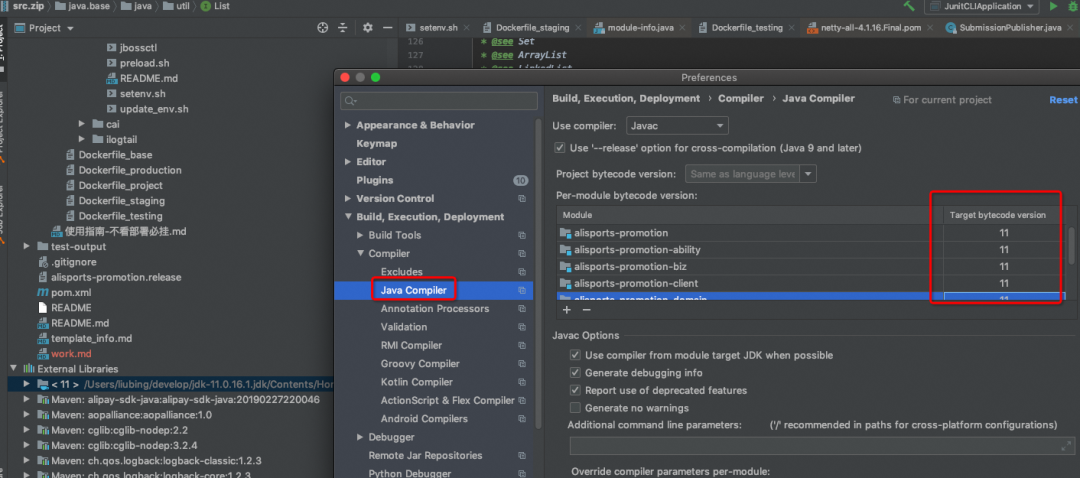1080x478 pixels.
Task: Click the Preferences search field
Action: click(x=439, y=101)
